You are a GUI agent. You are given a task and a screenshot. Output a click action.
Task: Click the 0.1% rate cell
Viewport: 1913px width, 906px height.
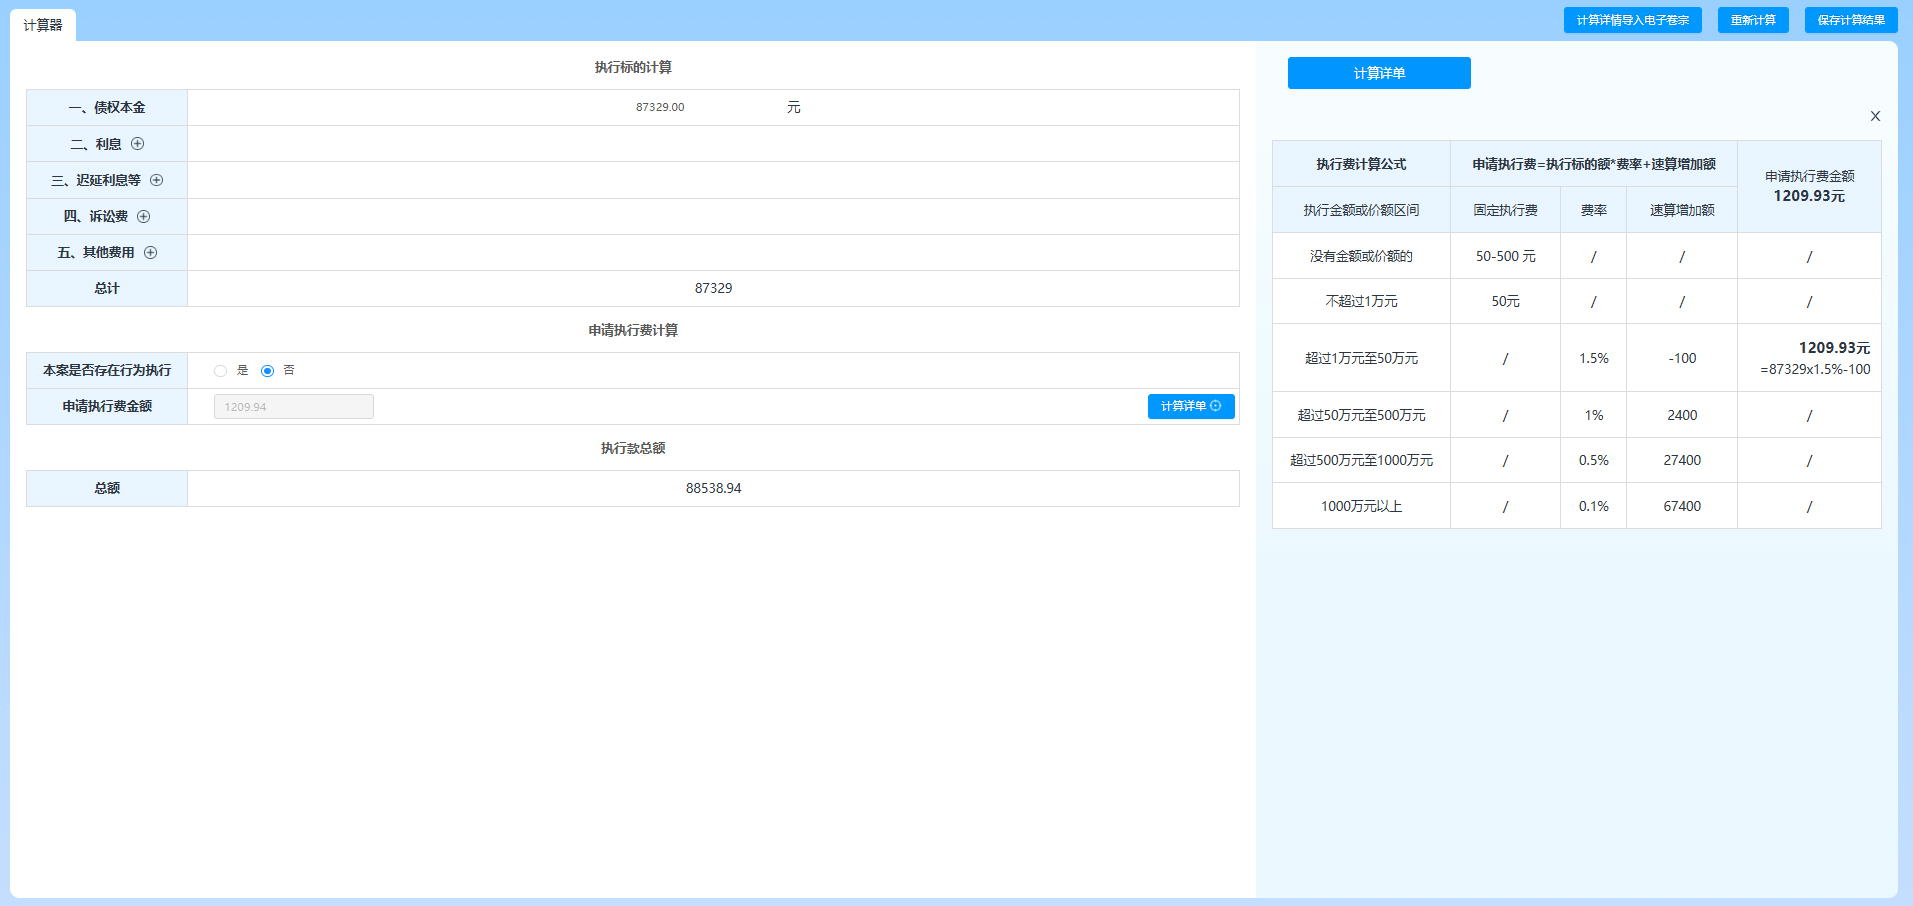(x=1593, y=506)
